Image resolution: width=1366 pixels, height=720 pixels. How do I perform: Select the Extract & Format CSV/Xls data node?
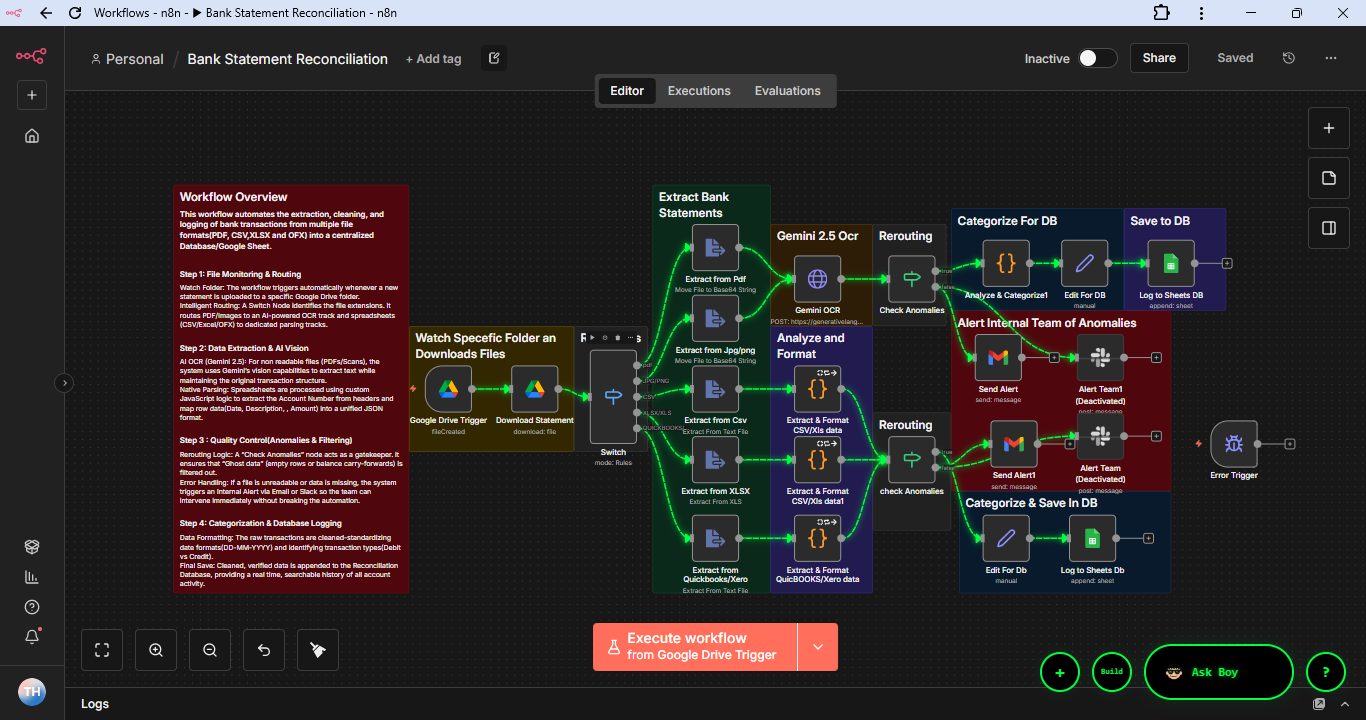[817, 389]
